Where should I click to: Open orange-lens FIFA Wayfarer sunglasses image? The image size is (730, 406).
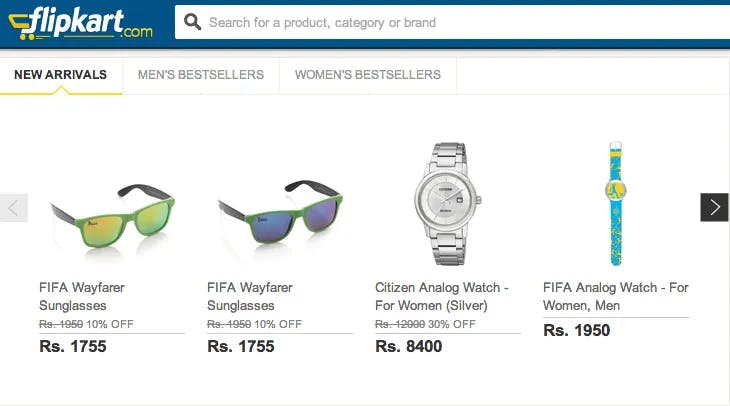pos(113,217)
